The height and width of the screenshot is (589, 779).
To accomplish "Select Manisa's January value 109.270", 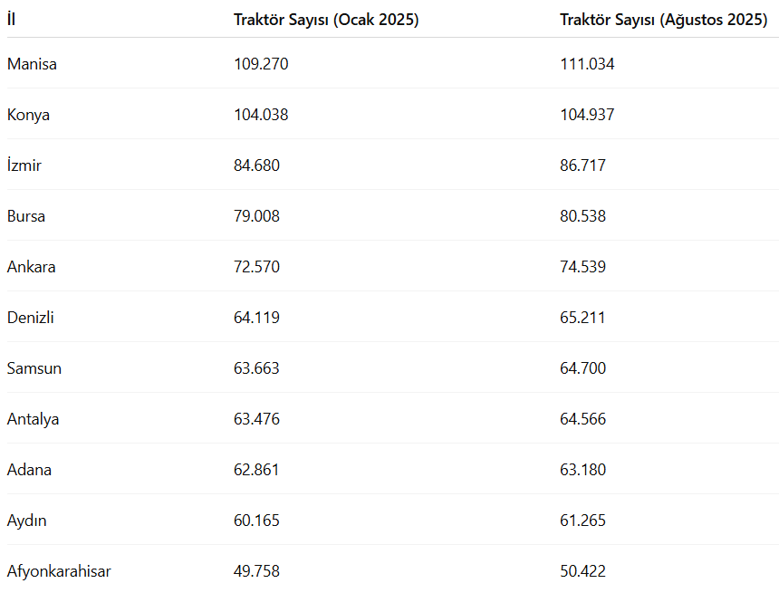I will pos(261,64).
